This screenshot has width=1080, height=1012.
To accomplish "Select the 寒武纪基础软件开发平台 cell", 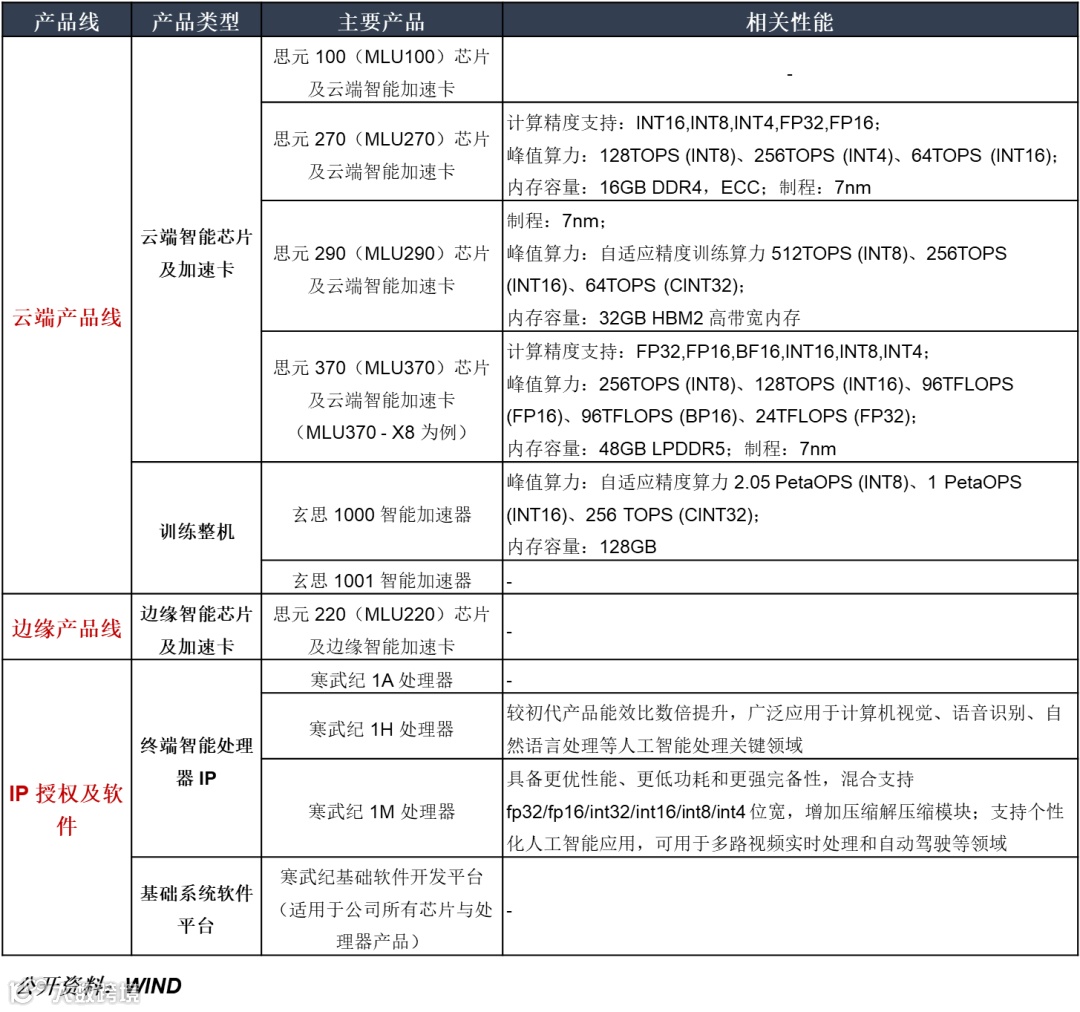I will (382, 906).
